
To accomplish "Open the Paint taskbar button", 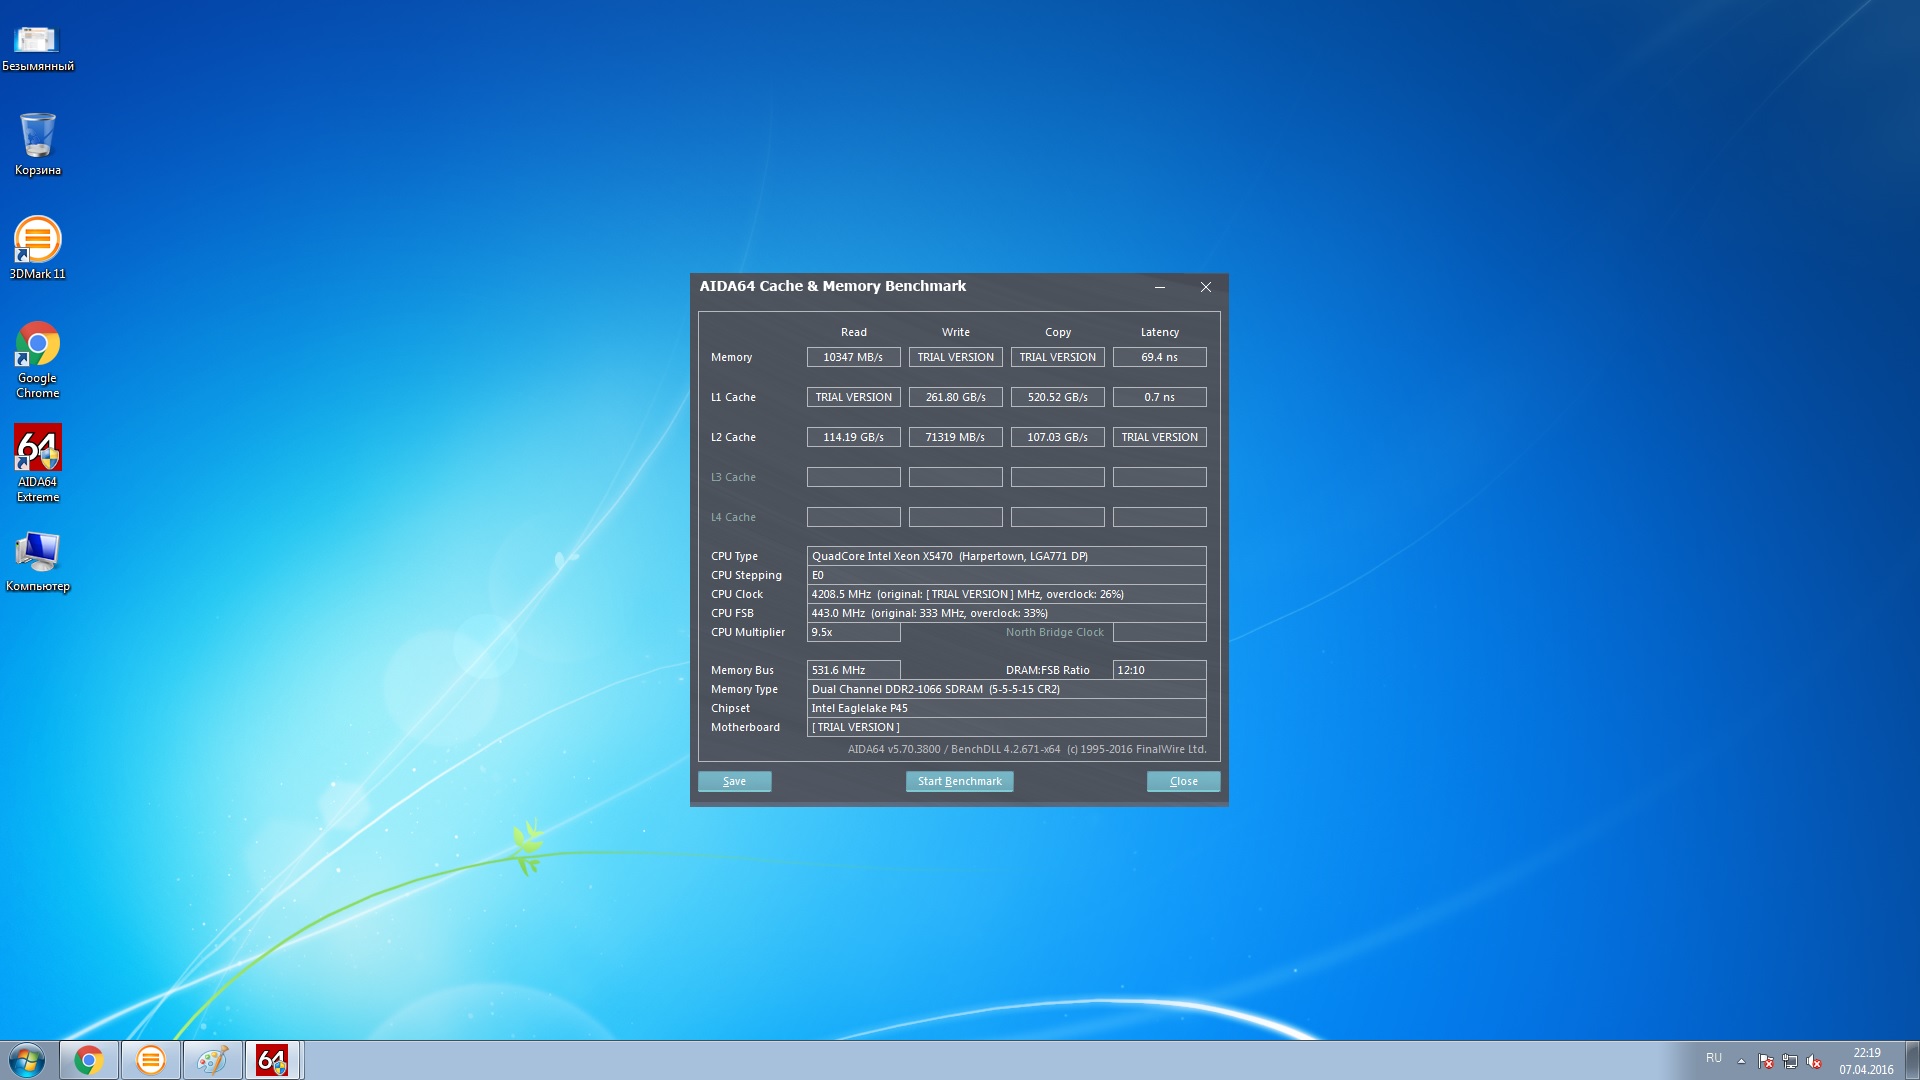I will [x=212, y=1060].
